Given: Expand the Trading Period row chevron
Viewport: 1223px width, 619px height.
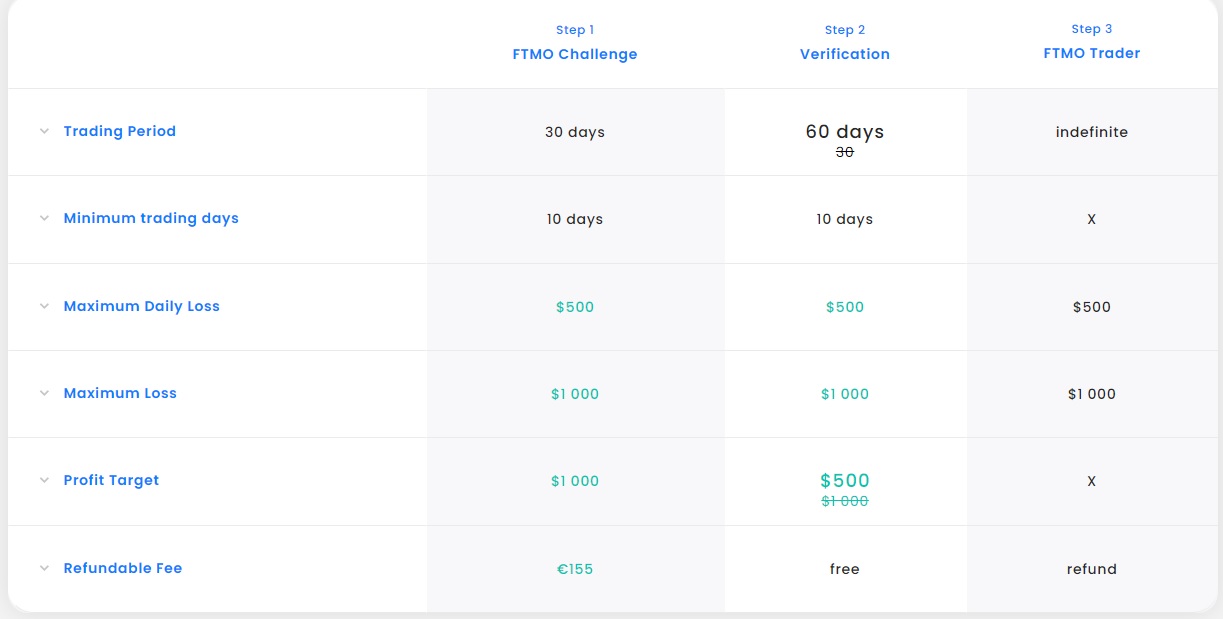Looking at the screenshot, I should pyautogui.click(x=44, y=131).
